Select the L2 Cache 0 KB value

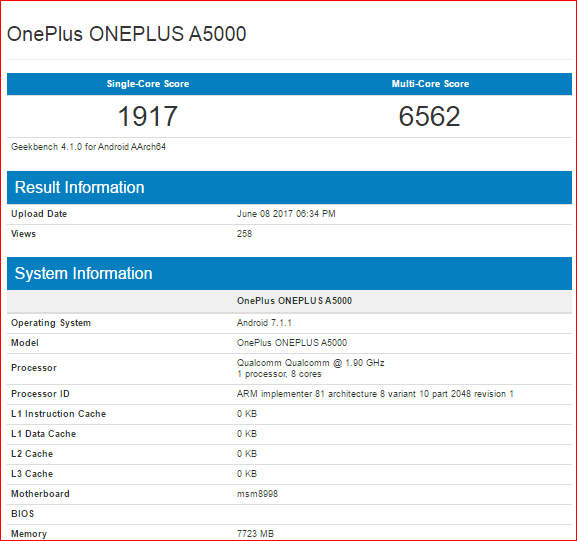click(x=247, y=454)
